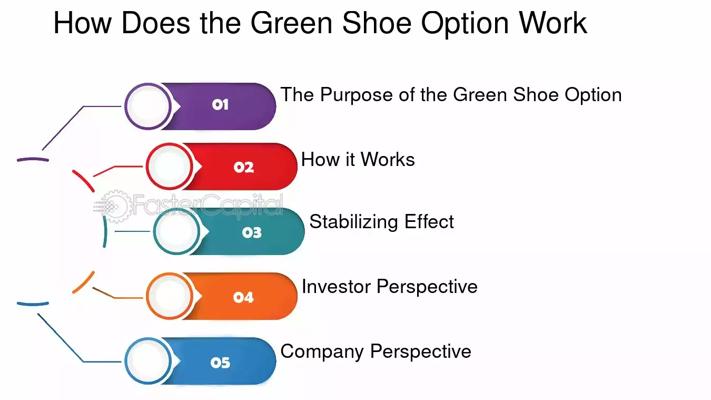Click the white circle on the red 02 banner

tap(170, 167)
